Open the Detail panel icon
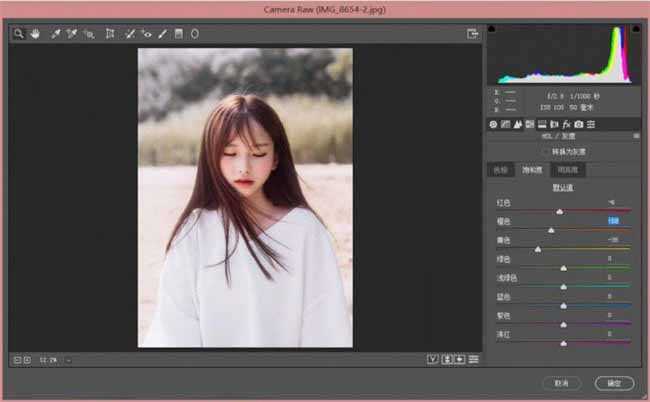Viewport: 650px width, 402px height. coord(518,124)
